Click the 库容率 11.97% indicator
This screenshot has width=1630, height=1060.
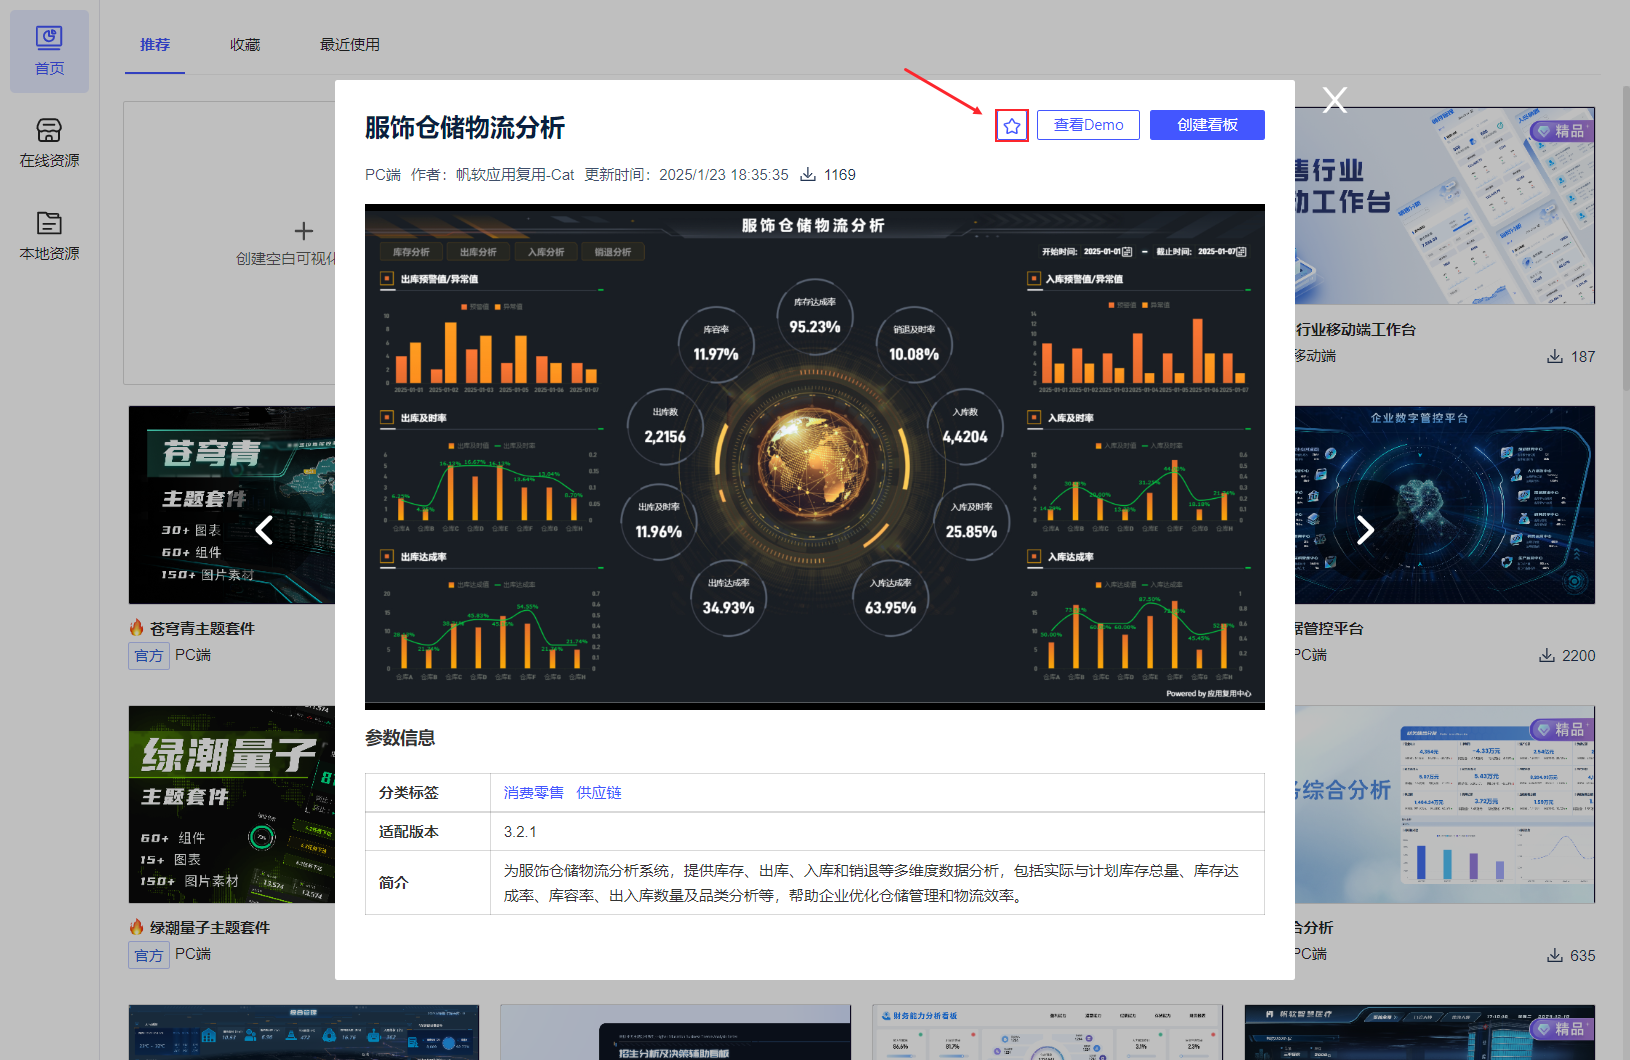coord(716,345)
